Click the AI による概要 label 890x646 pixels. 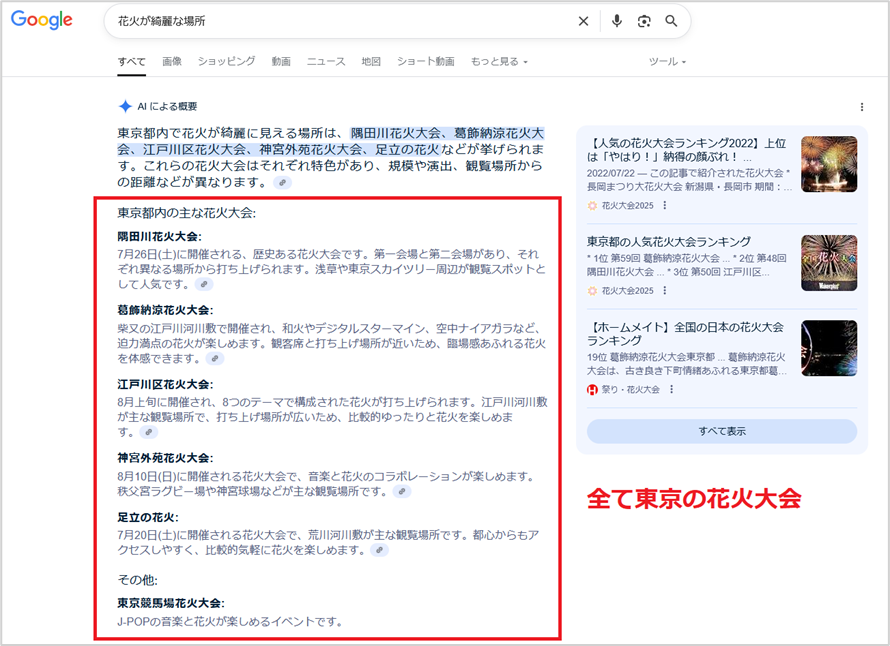coord(167,106)
